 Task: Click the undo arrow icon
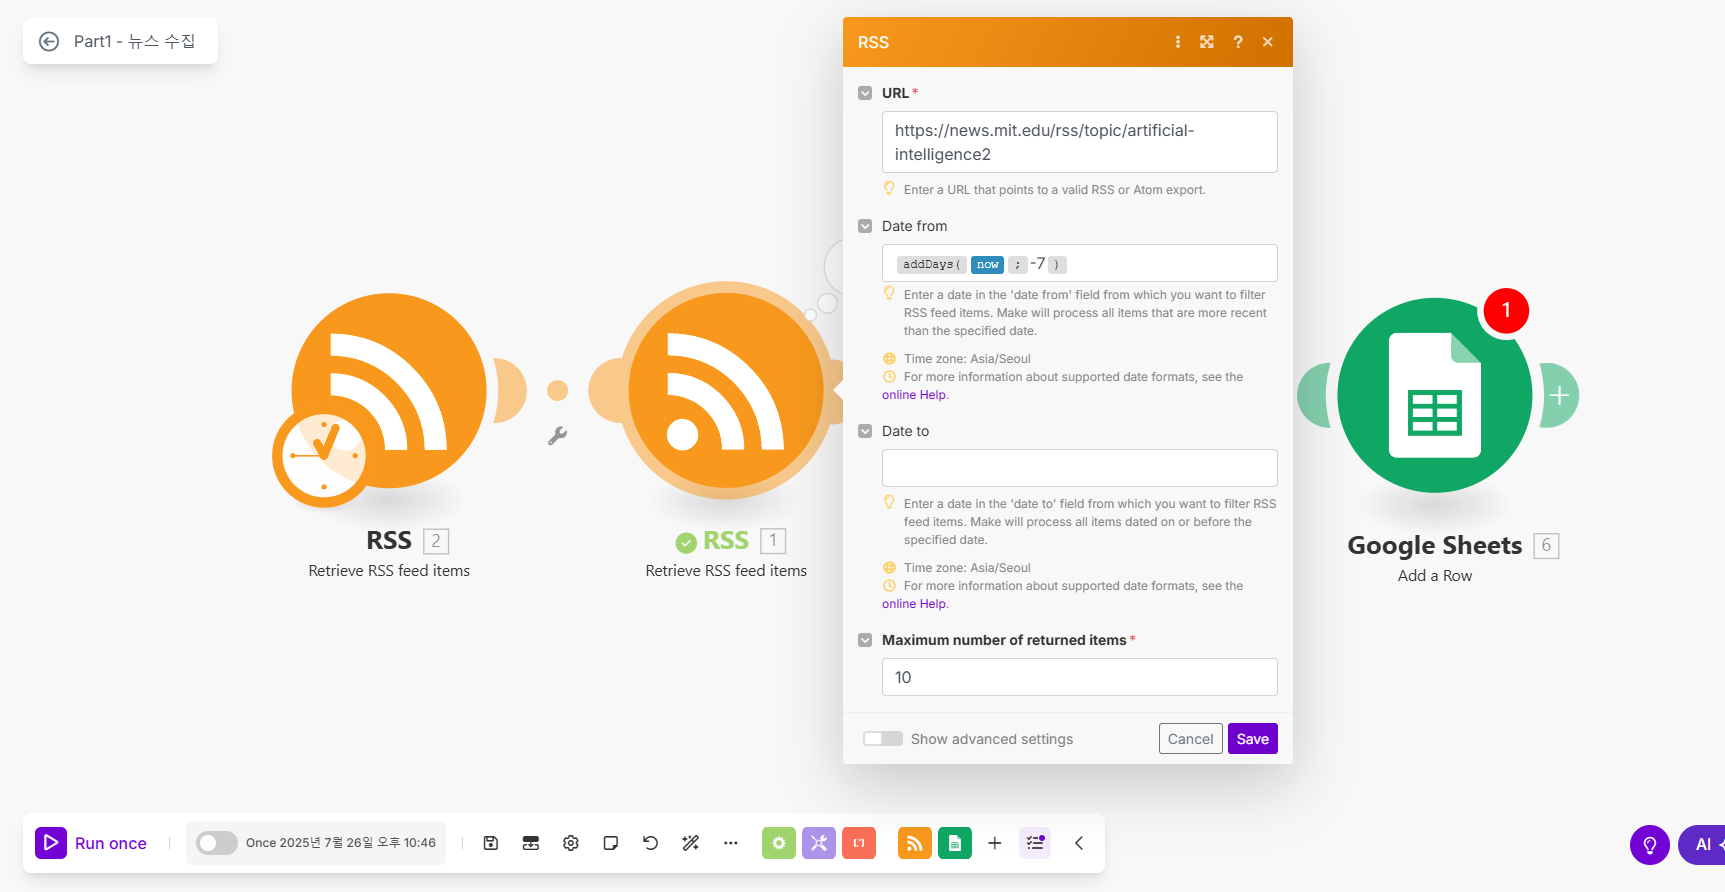(651, 843)
